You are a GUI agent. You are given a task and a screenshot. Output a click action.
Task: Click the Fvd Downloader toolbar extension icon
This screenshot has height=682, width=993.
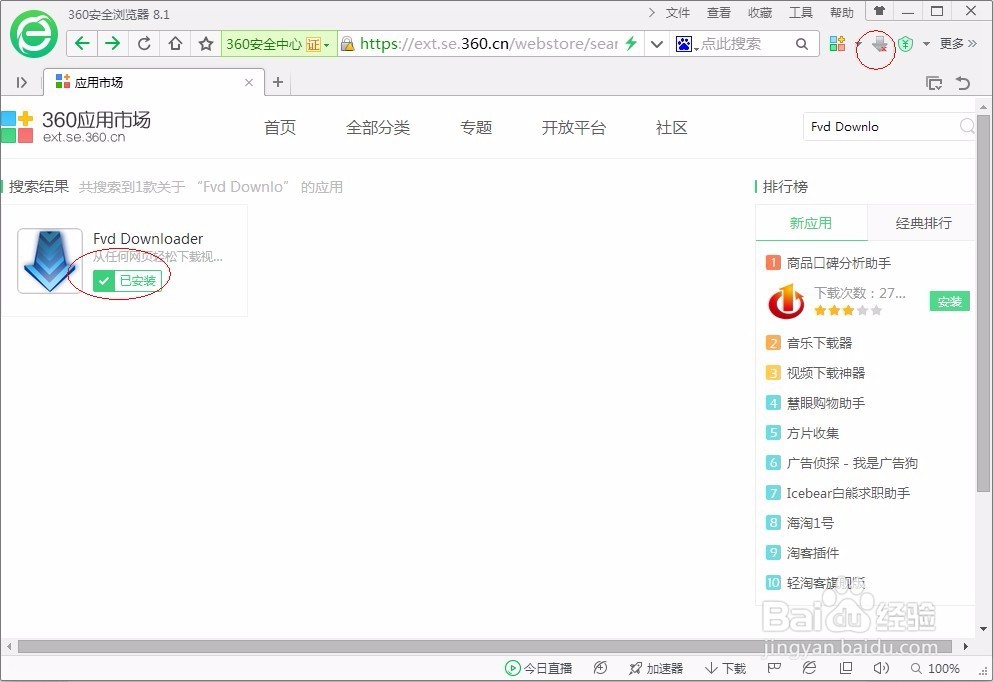878,44
